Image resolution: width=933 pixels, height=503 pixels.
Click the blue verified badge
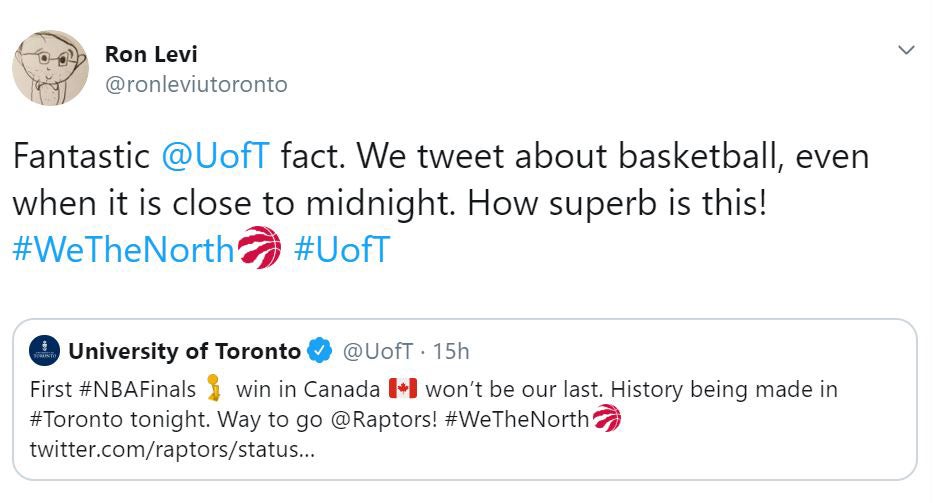[320, 351]
